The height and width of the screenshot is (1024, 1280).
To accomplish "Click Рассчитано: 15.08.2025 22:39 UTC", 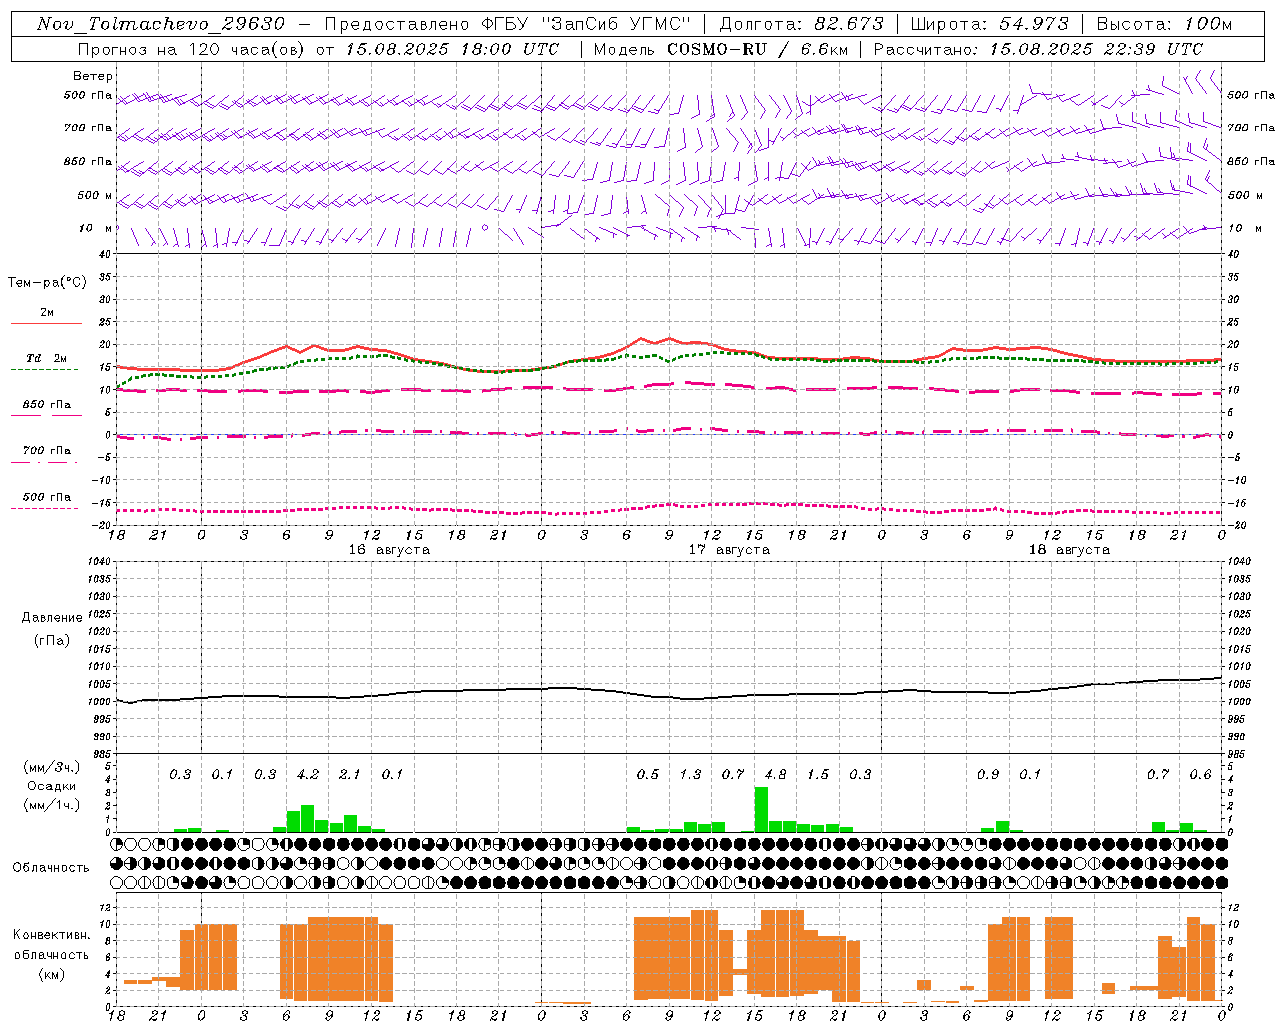I will [x=1038, y=49].
